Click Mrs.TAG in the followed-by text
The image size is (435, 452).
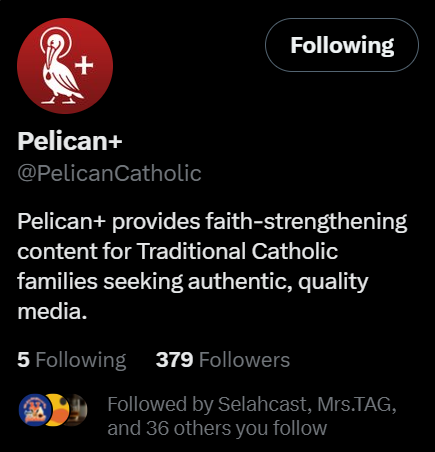pyautogui.click(x=354, y=404)
